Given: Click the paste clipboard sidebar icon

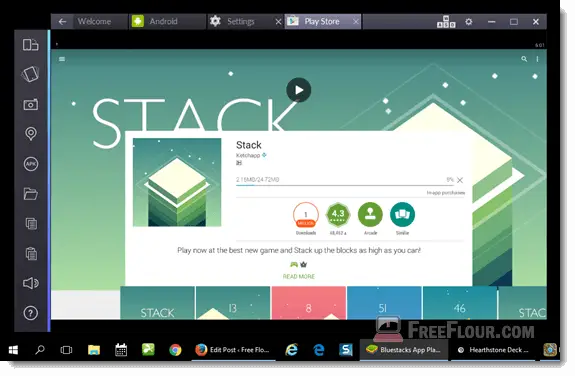Looking at the screenshot, I should coord(31,253).
